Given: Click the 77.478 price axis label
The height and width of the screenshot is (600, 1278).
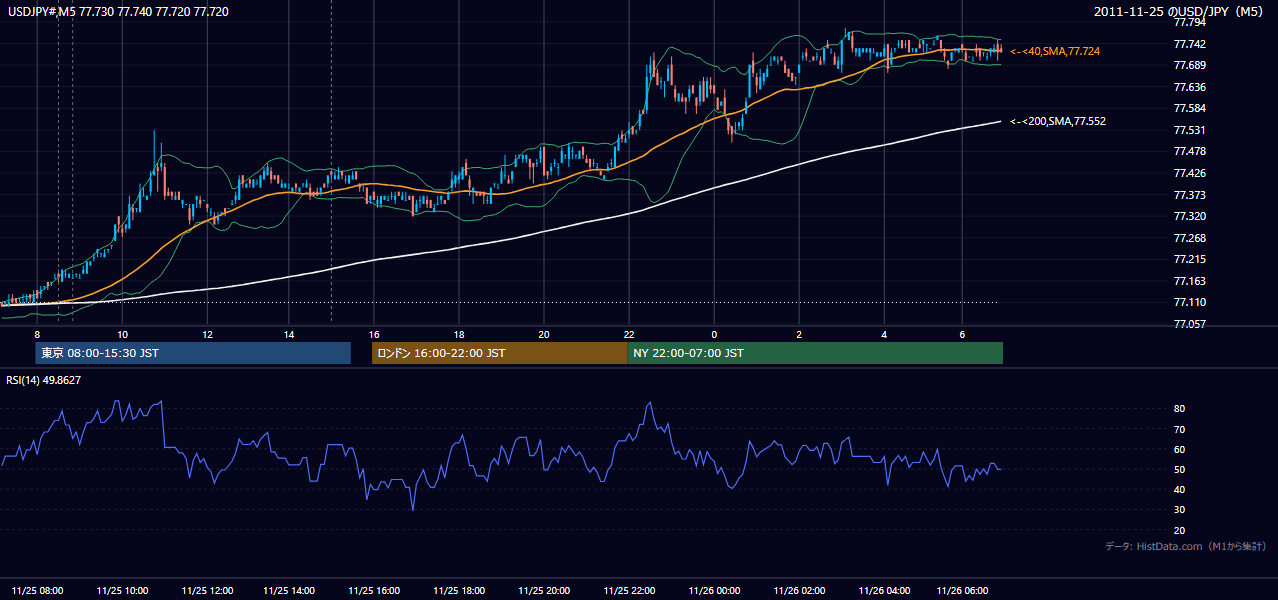Looking at the screenshot, I should coord(1190,151).
